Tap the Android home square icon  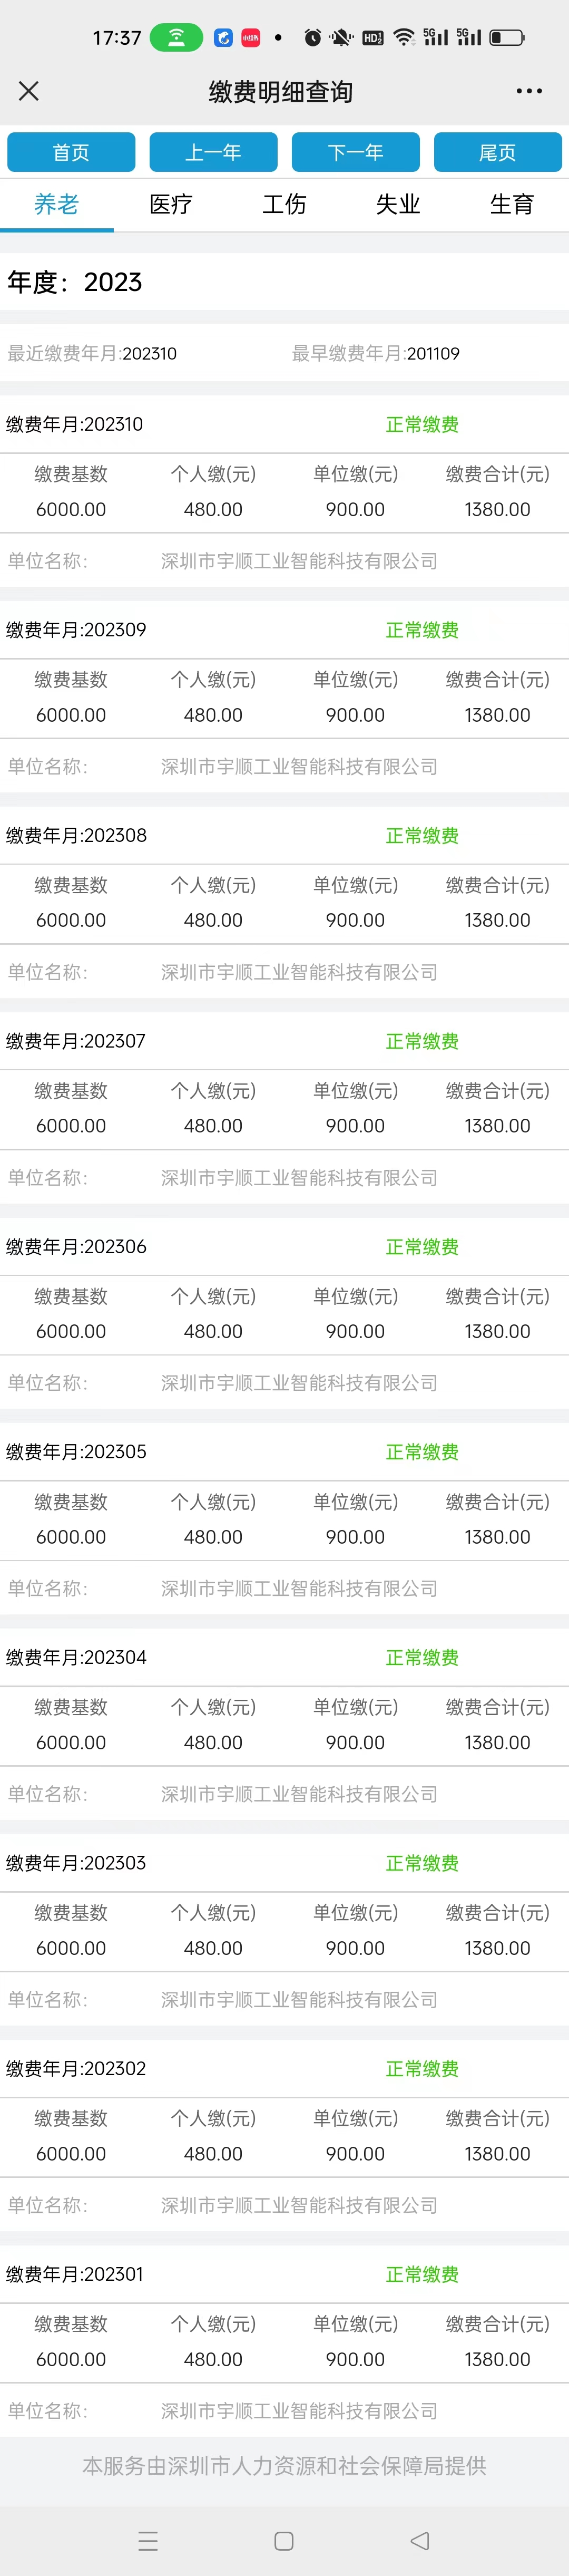coord(284,2540)
